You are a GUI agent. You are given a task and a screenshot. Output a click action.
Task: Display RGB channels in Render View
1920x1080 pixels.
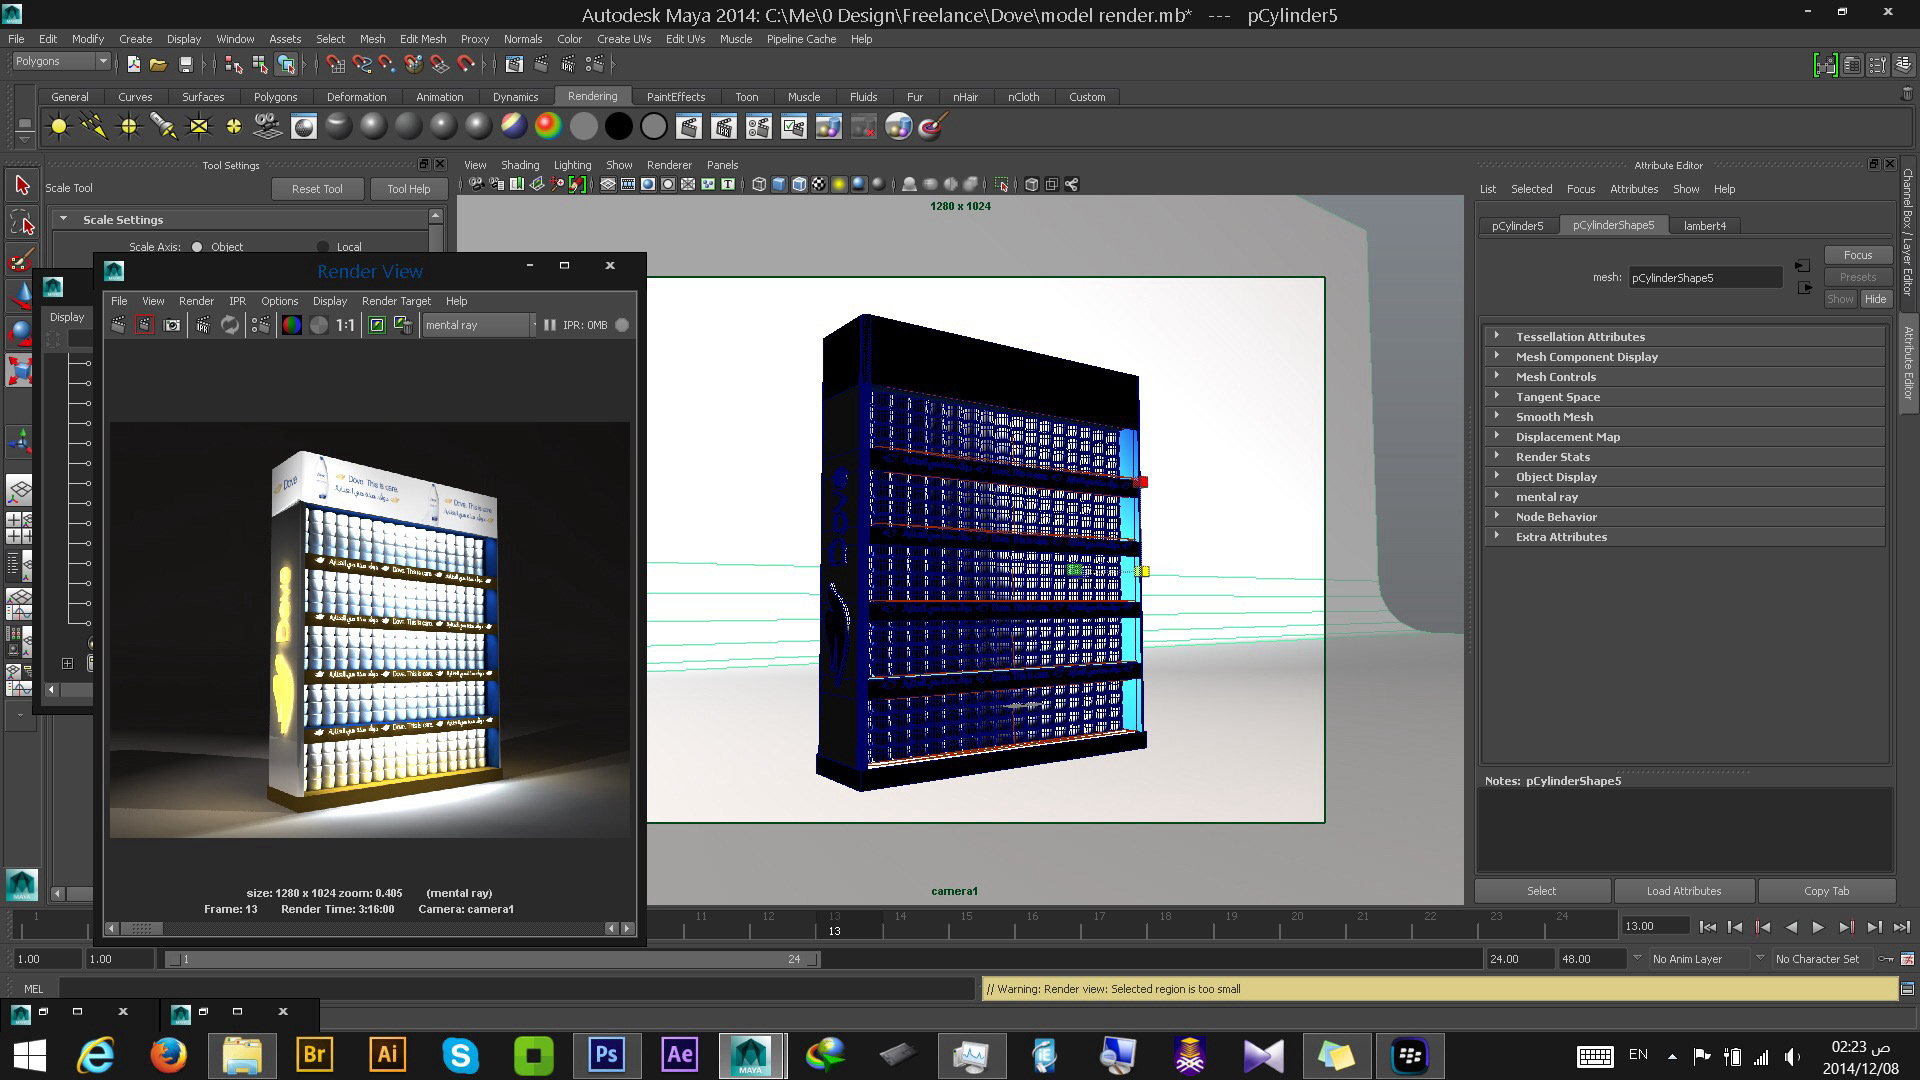point(291,325)
